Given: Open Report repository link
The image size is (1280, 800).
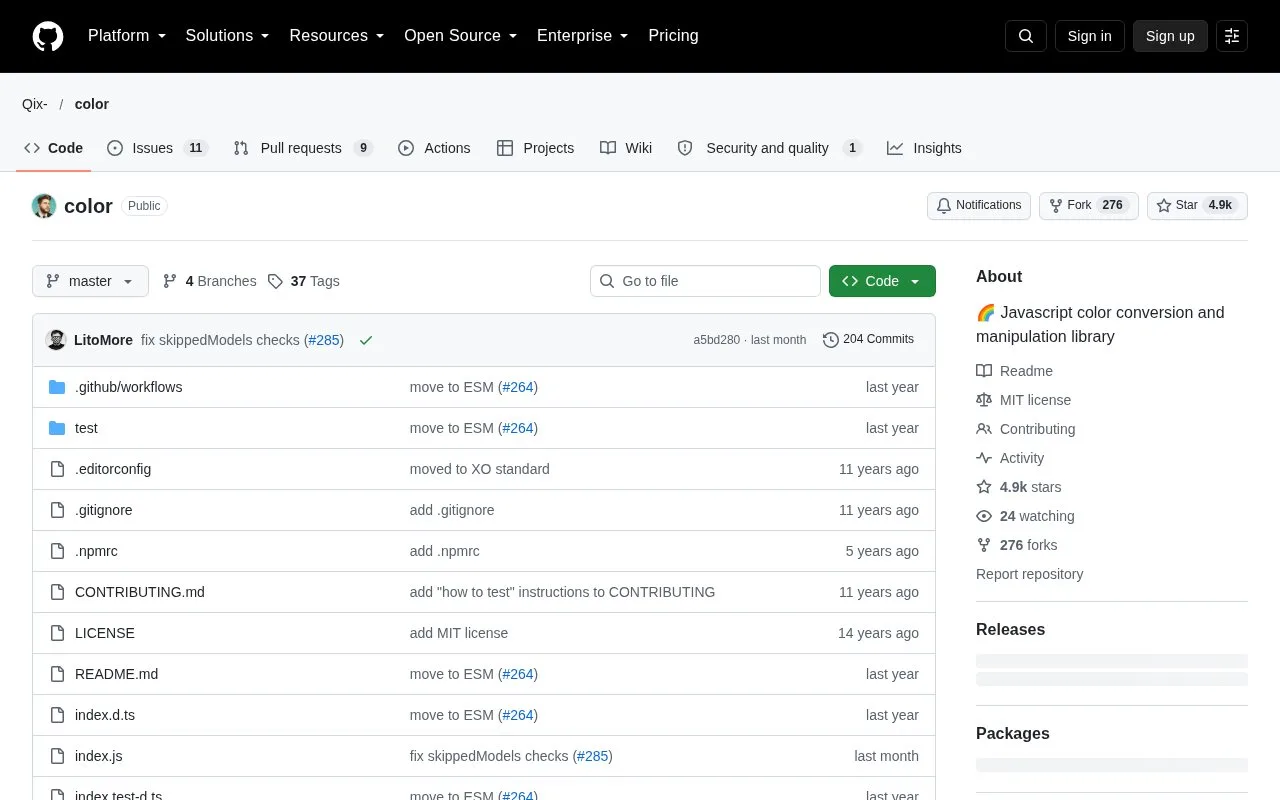Looking at the screenshot, I should tap(1029, 574).
